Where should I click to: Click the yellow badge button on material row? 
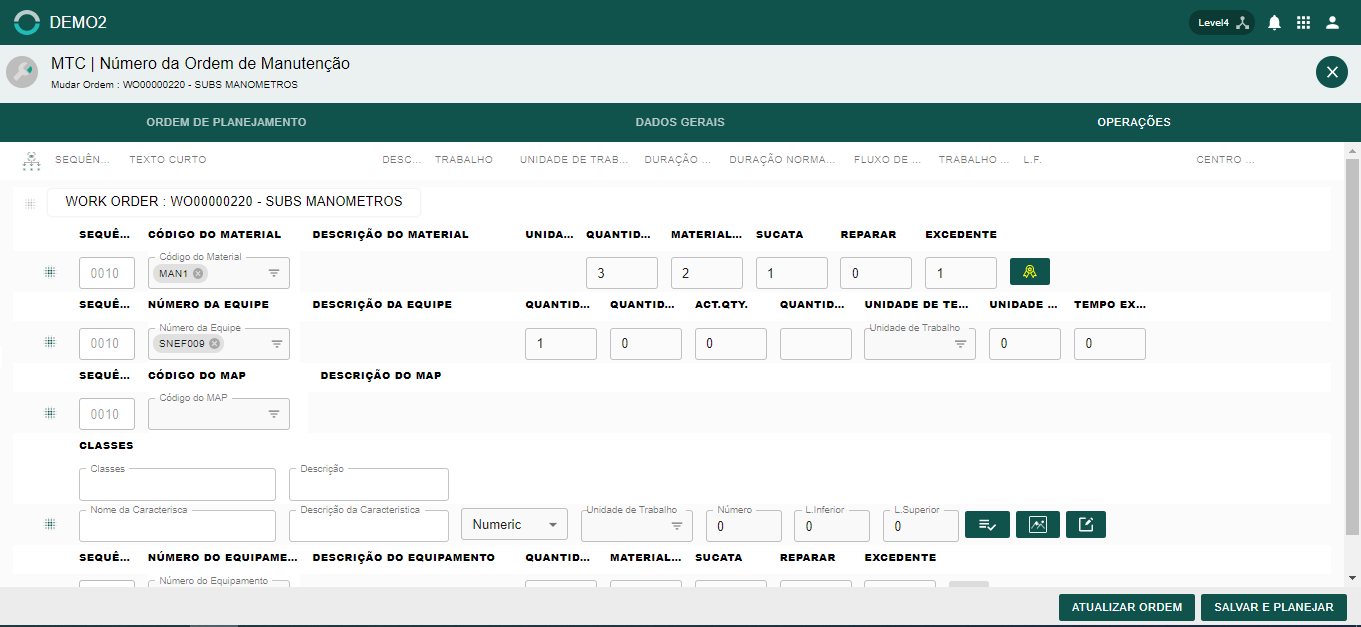tap(1030, 272)
